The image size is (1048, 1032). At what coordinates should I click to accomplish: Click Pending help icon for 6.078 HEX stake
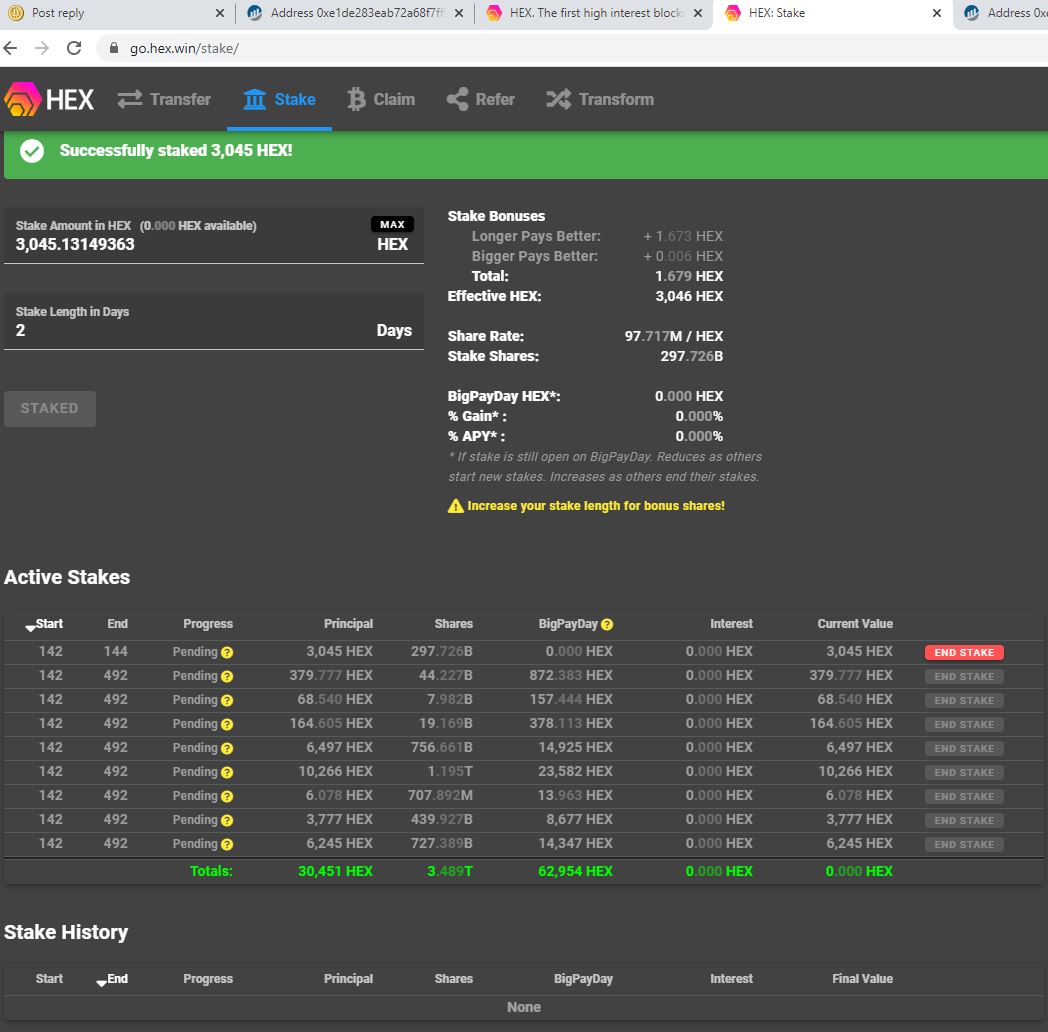227,797
